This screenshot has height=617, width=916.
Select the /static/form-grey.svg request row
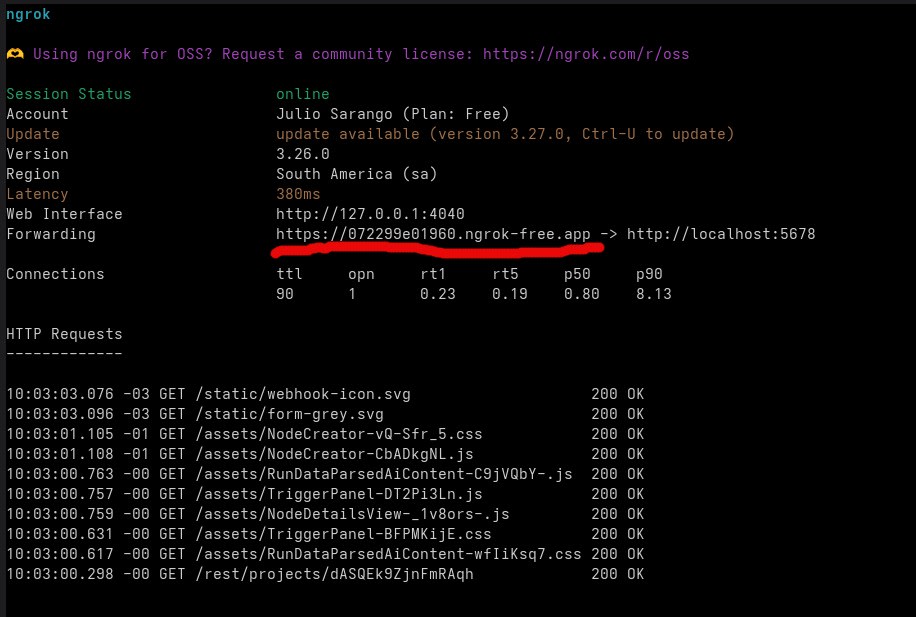click(325, 414)
